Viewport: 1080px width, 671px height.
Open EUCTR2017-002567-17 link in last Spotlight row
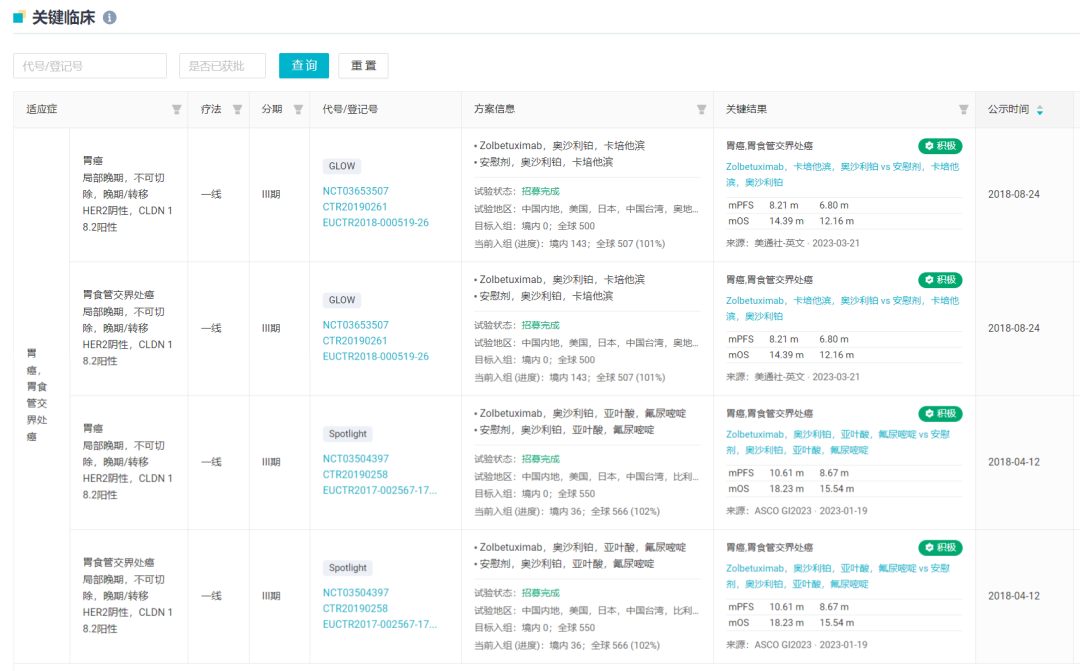coord(380,624)
